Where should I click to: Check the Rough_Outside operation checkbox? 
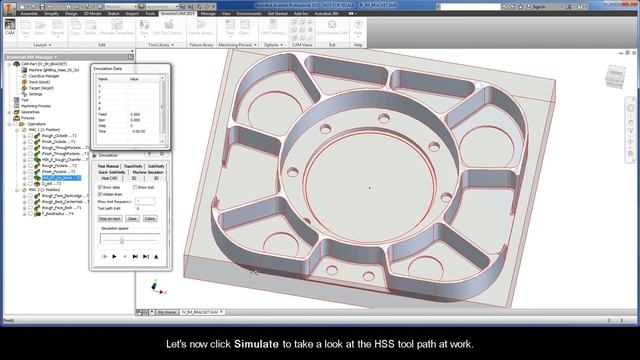31,136
